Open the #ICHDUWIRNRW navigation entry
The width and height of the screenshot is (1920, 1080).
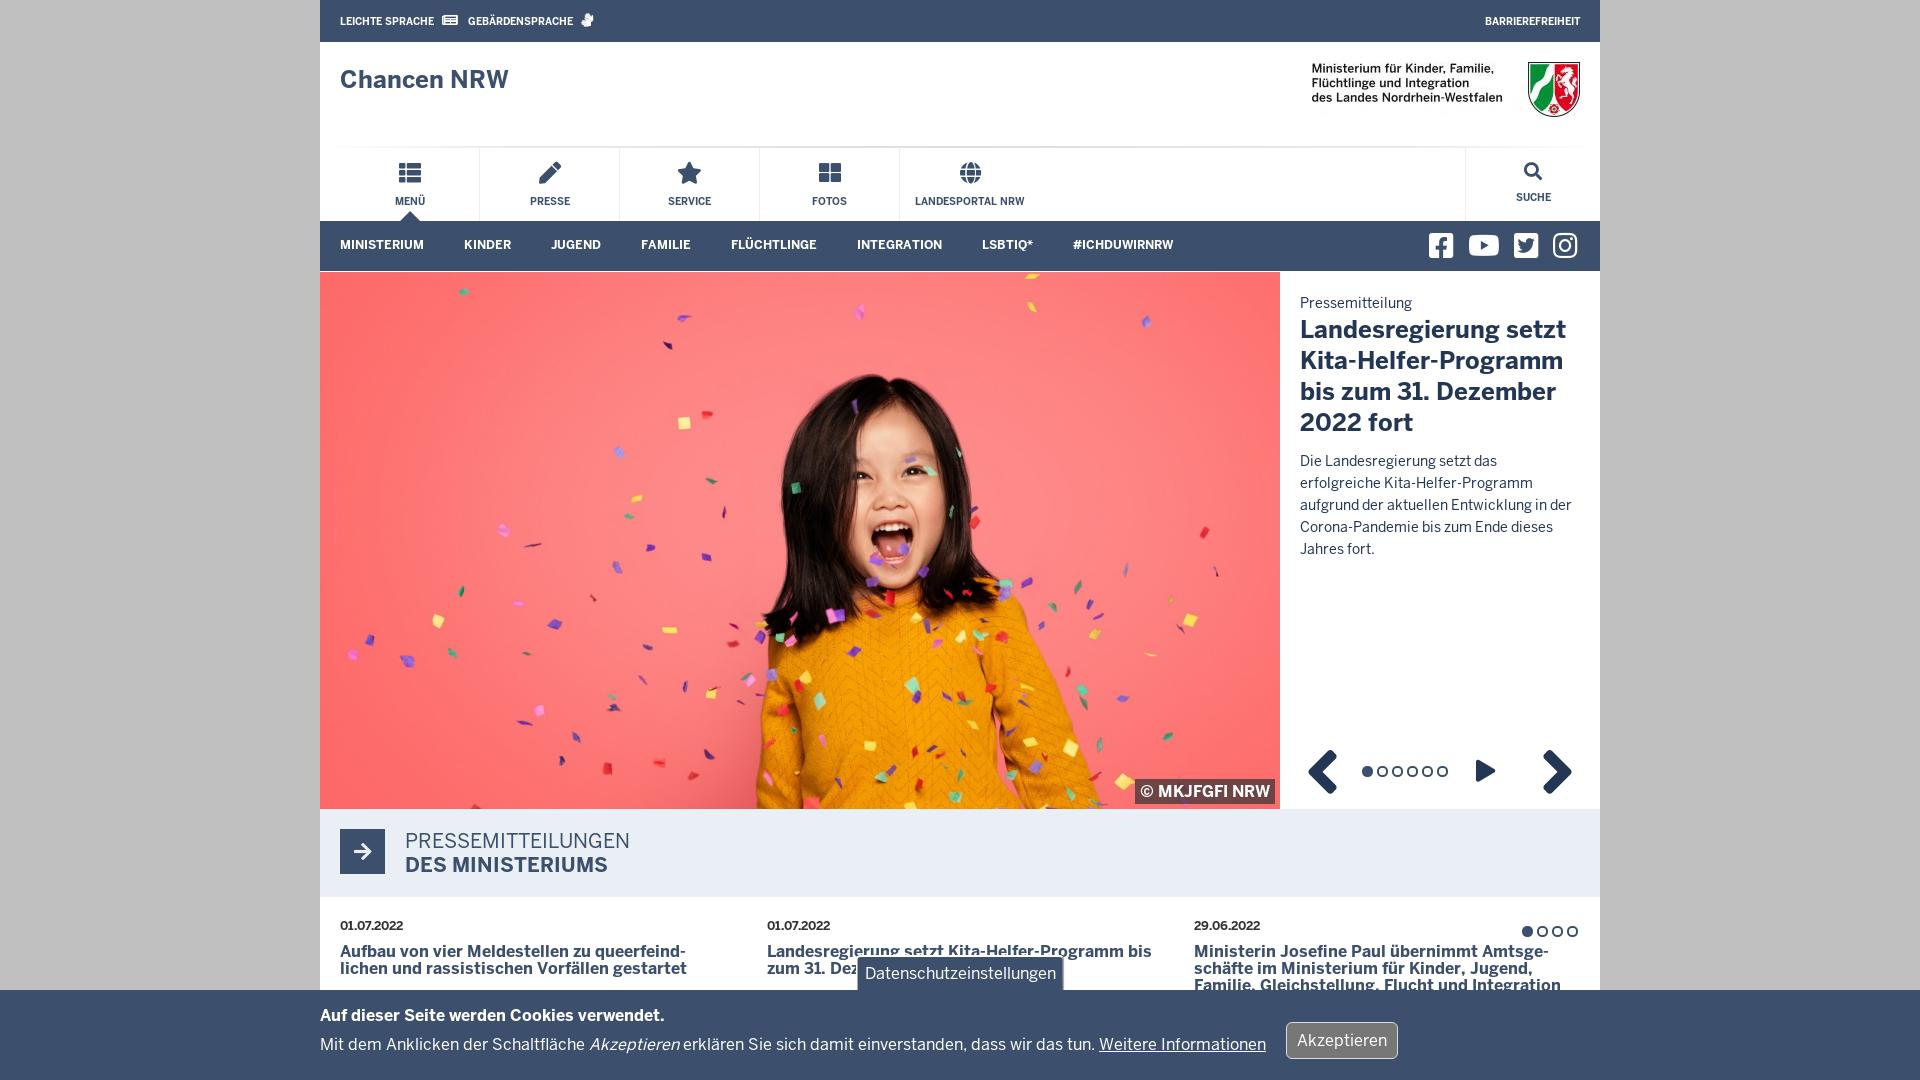pyautogui.click(x=1122, y=245)
